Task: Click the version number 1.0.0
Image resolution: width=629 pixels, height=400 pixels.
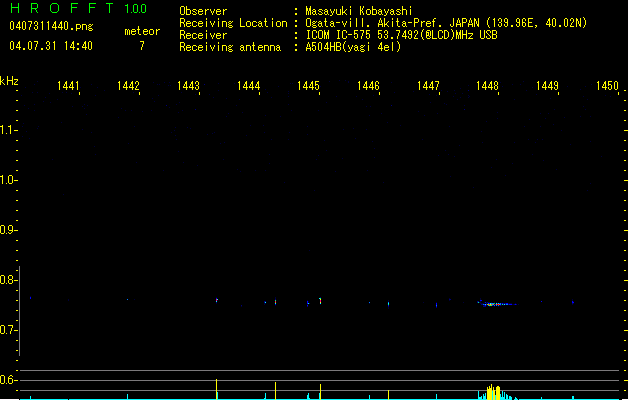Action: click(135, 9)
